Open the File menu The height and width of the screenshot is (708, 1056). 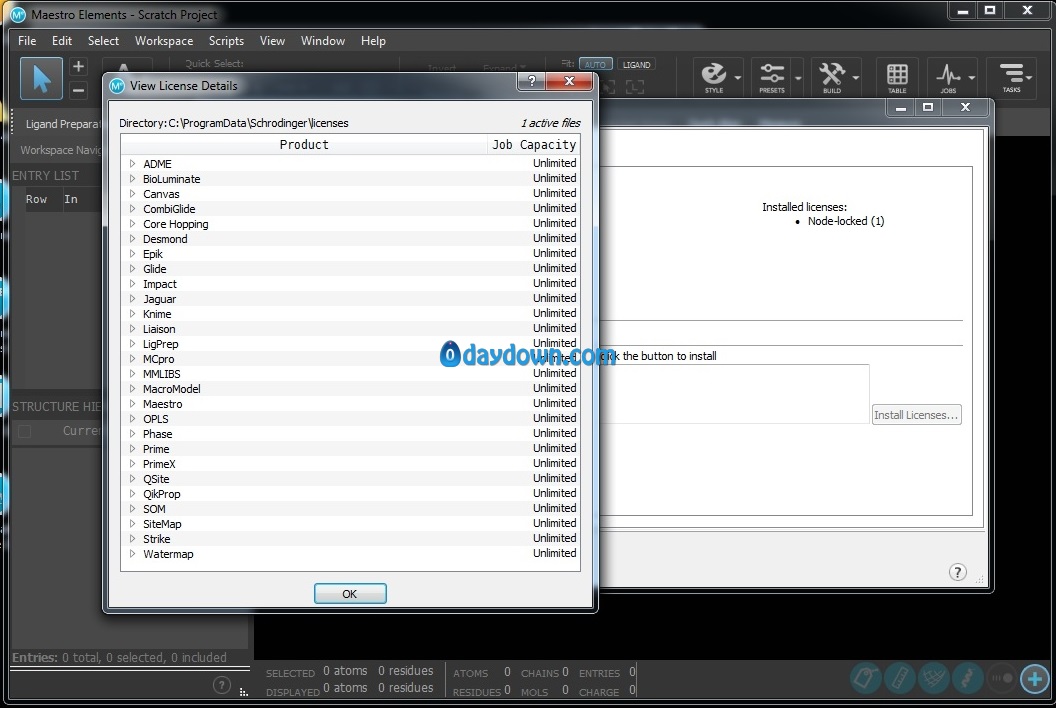[27, 40]
